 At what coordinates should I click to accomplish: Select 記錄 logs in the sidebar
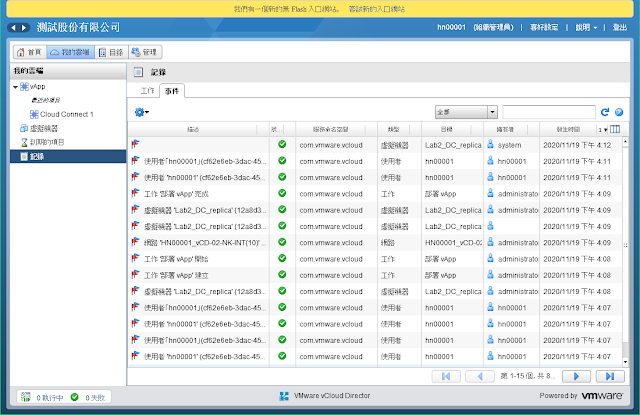[68, 156]
